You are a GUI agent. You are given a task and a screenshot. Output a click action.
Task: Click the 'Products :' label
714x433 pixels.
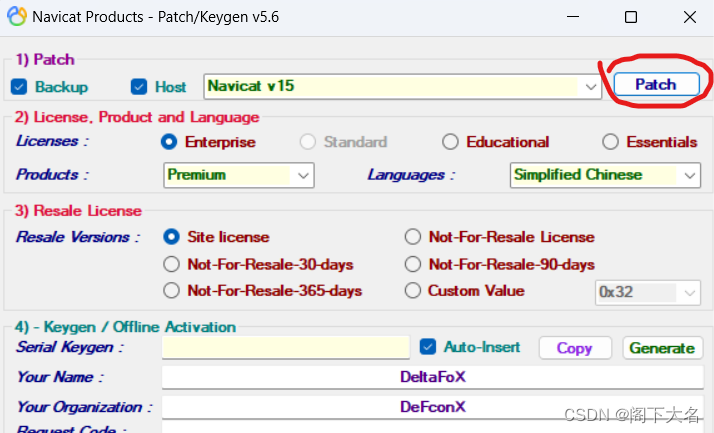(x=52, y=175)
